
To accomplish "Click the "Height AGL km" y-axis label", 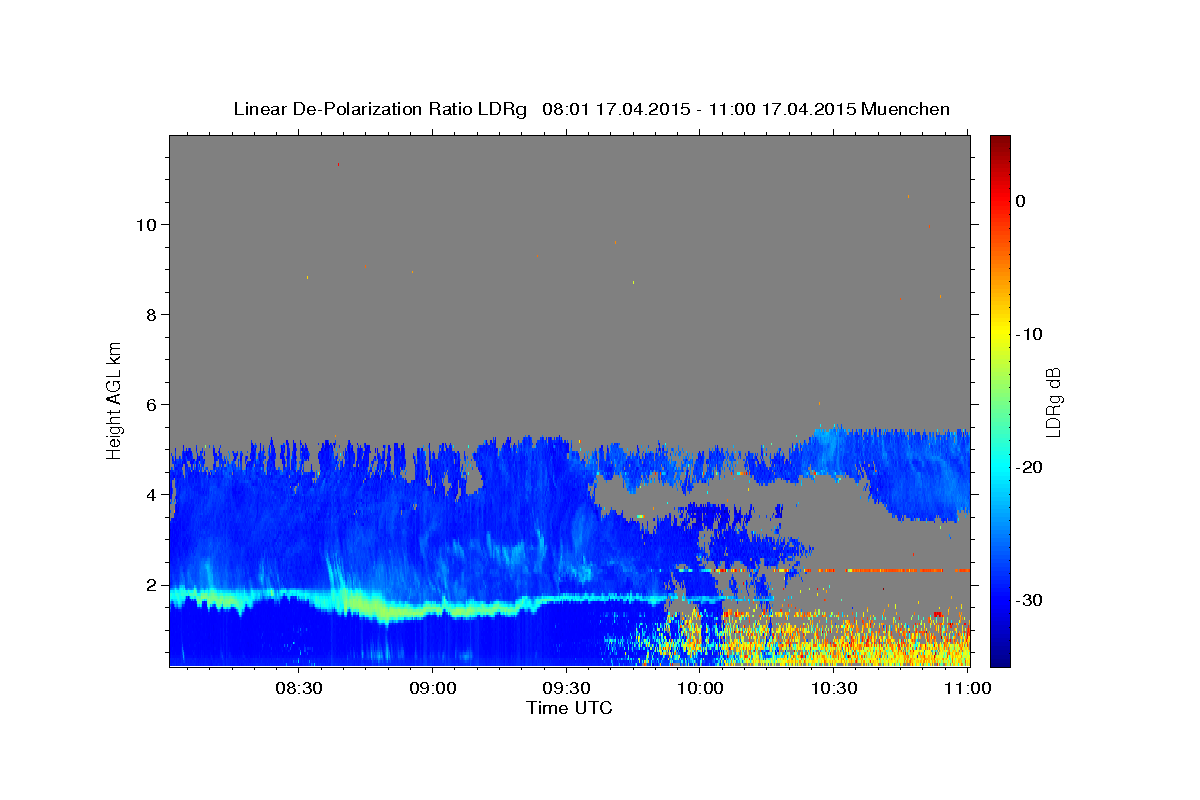I will (115, 399).
